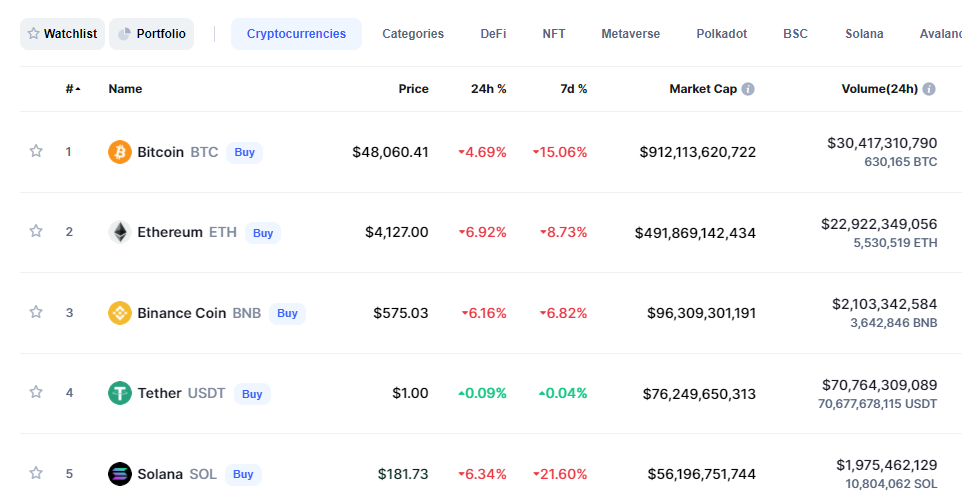Click the Binance Coin logo icon
Viewport: 962px width, 501px height.
point(120,313)
